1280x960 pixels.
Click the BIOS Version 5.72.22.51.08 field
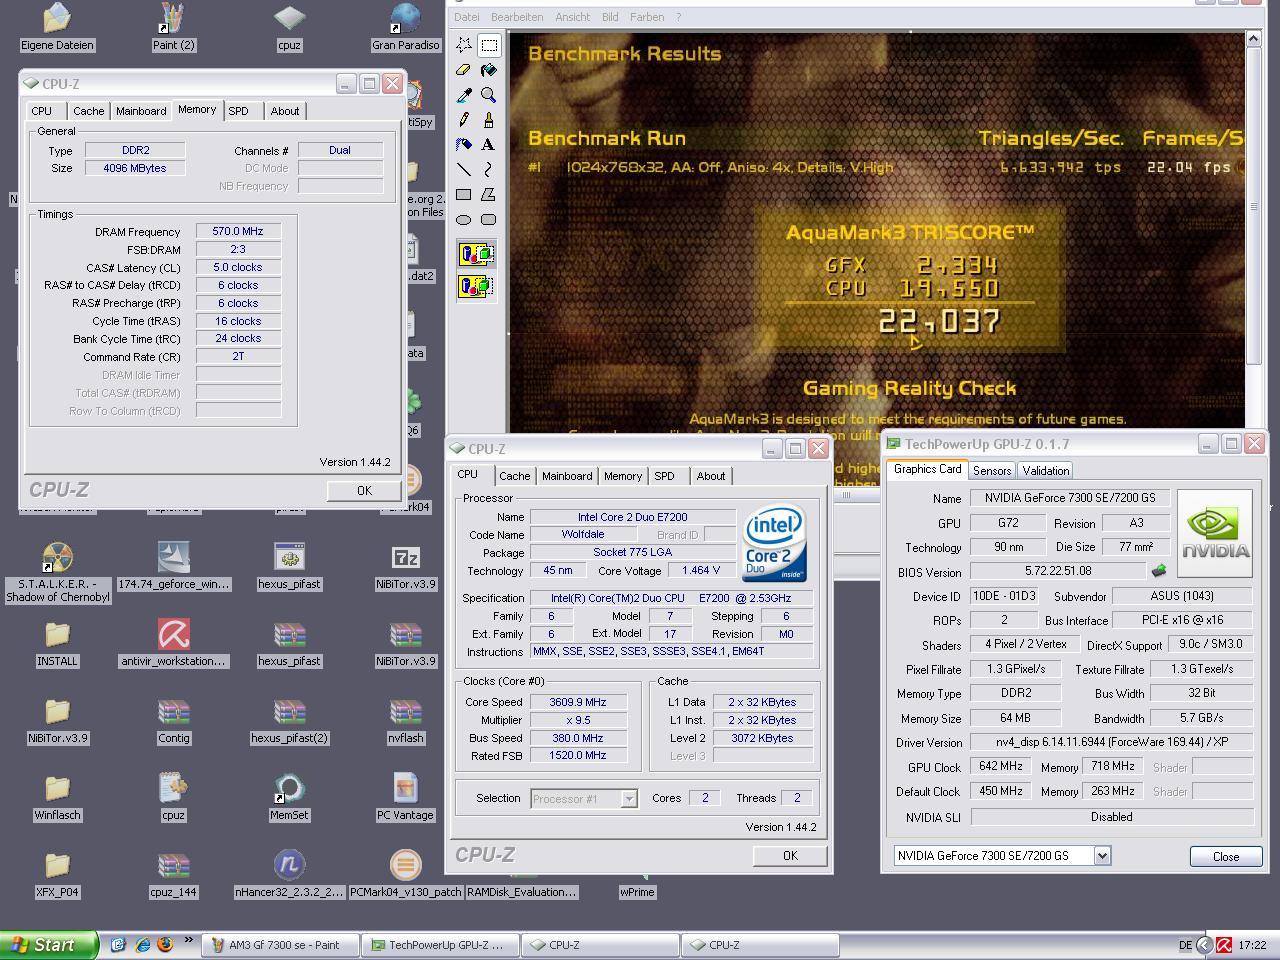[1058, 571]
